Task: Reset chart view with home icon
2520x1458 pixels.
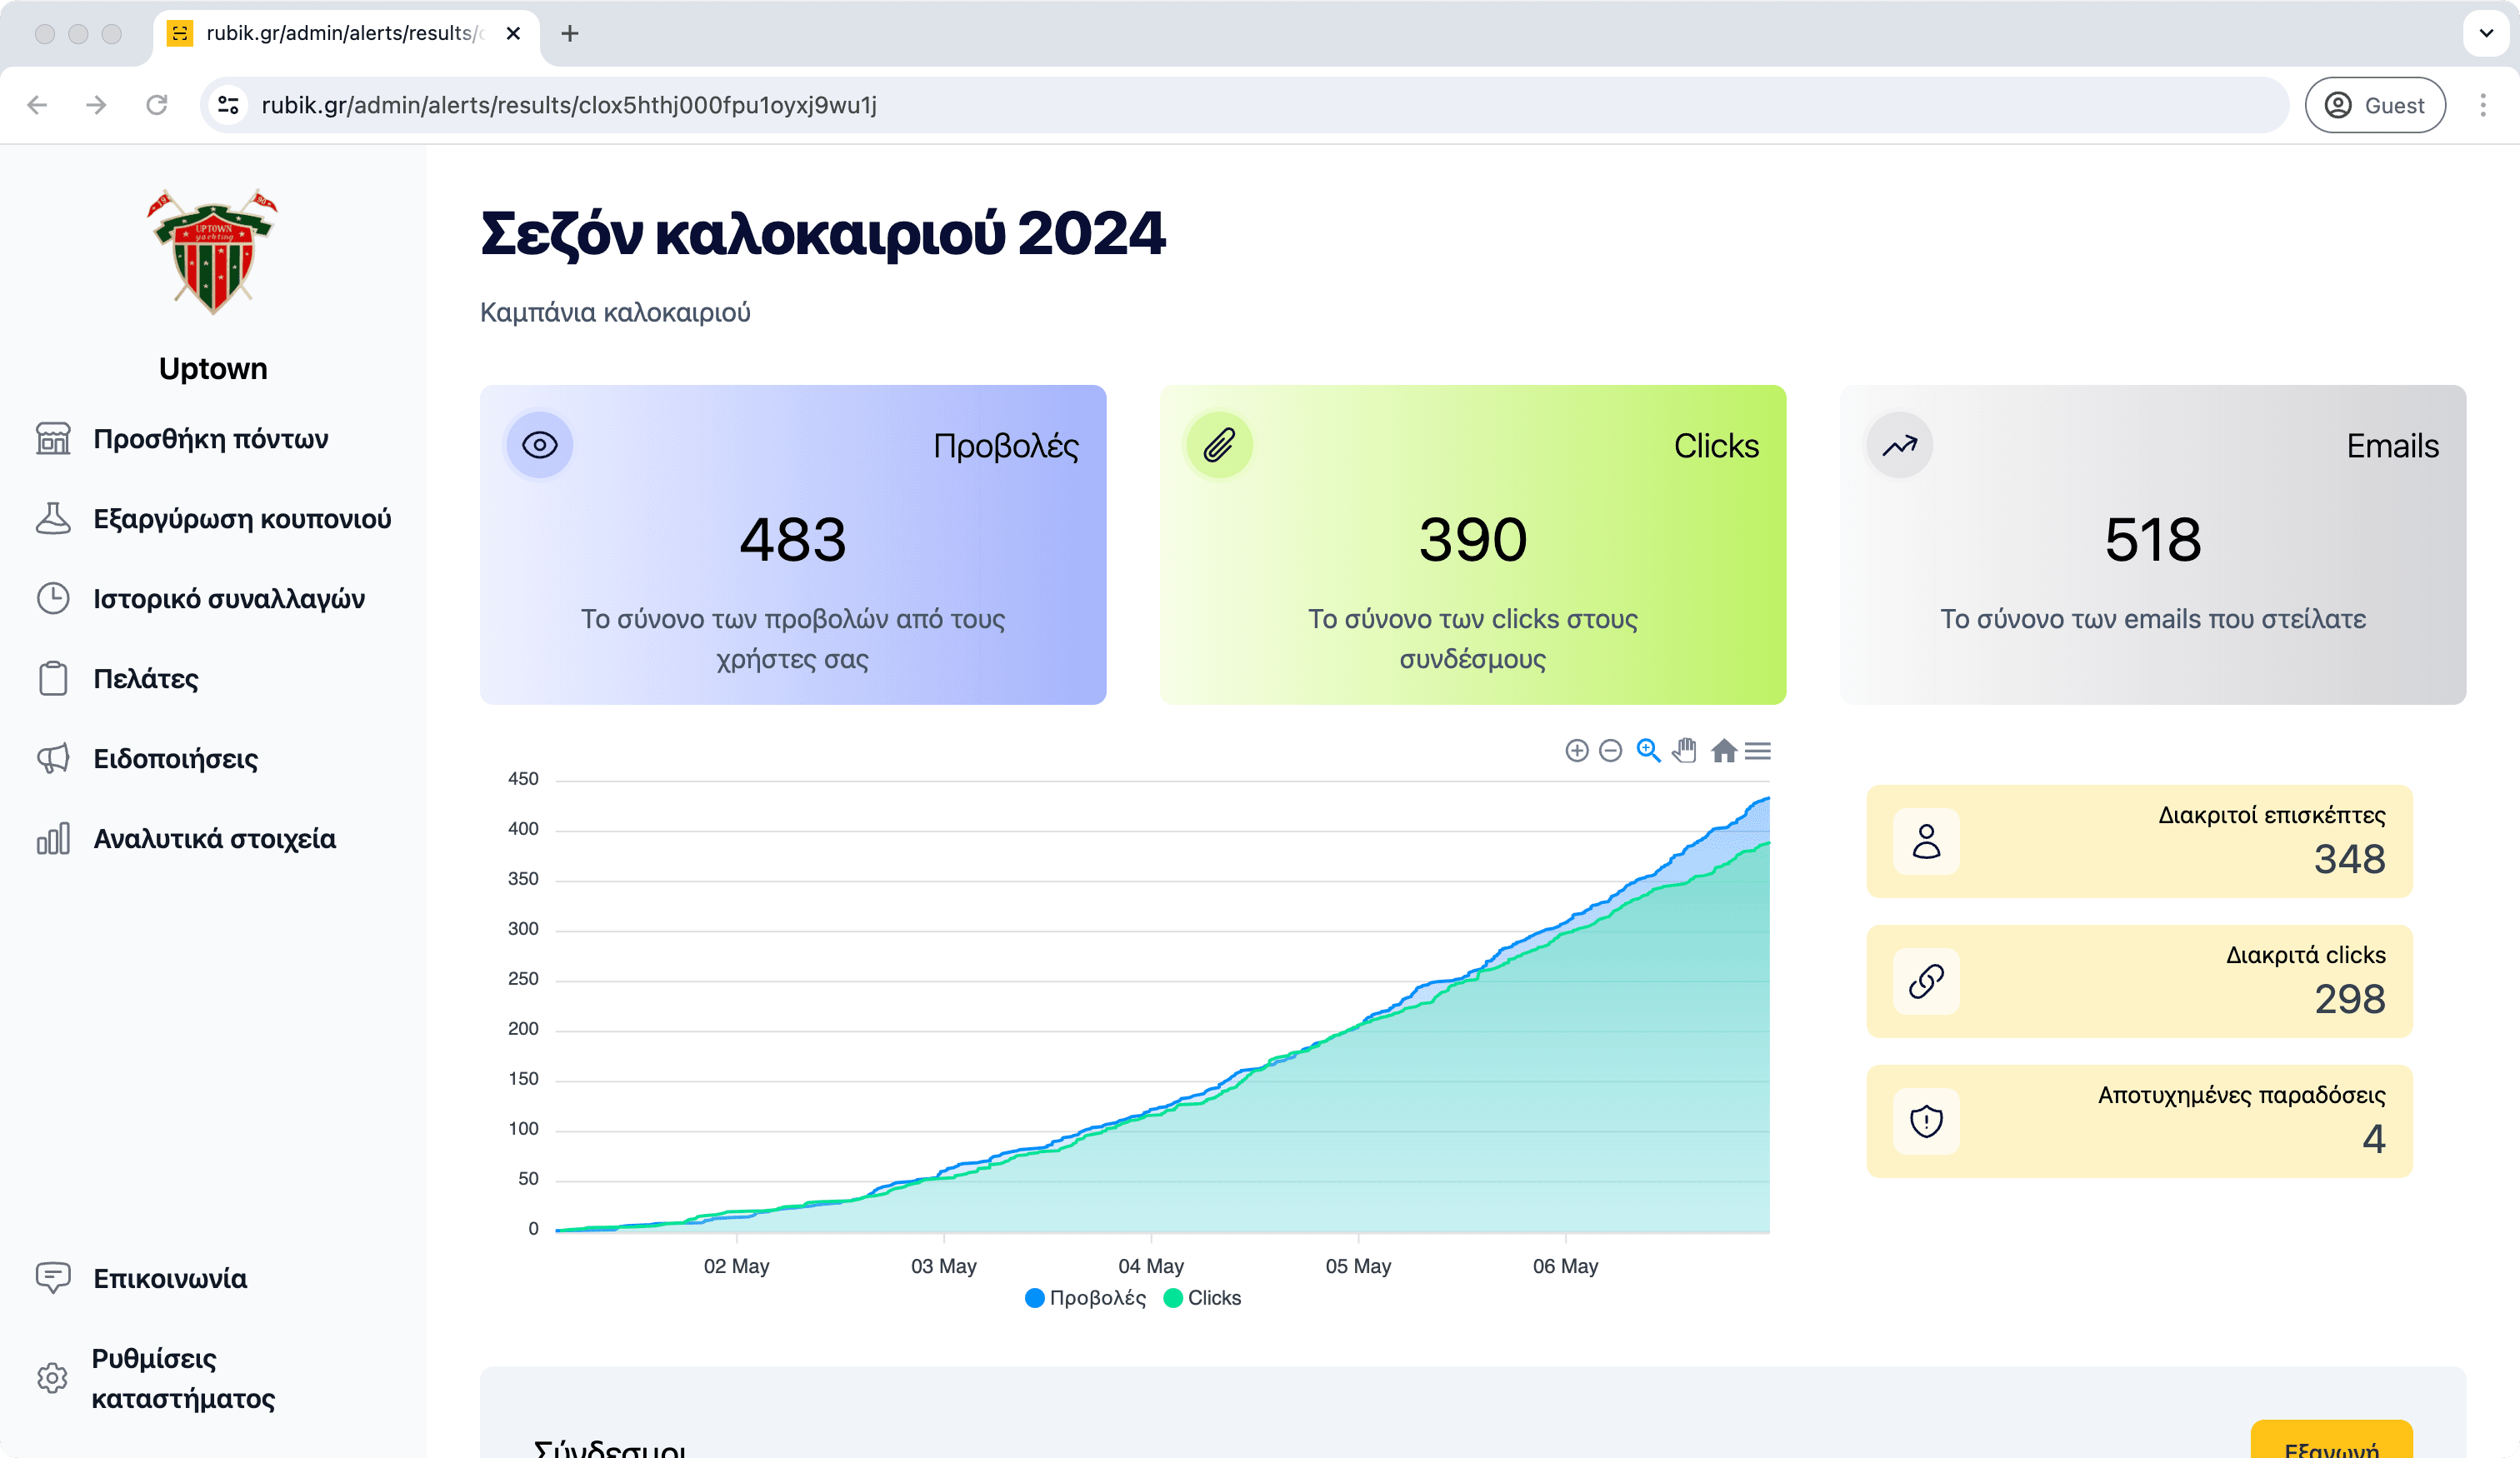Action: click(x=1723, y=750)
